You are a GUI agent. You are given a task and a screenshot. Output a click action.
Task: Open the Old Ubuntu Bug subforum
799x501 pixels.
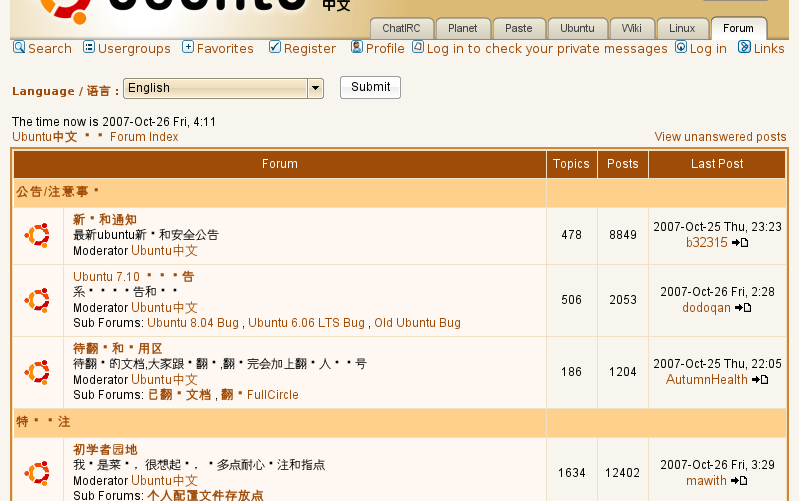[417, 323]
